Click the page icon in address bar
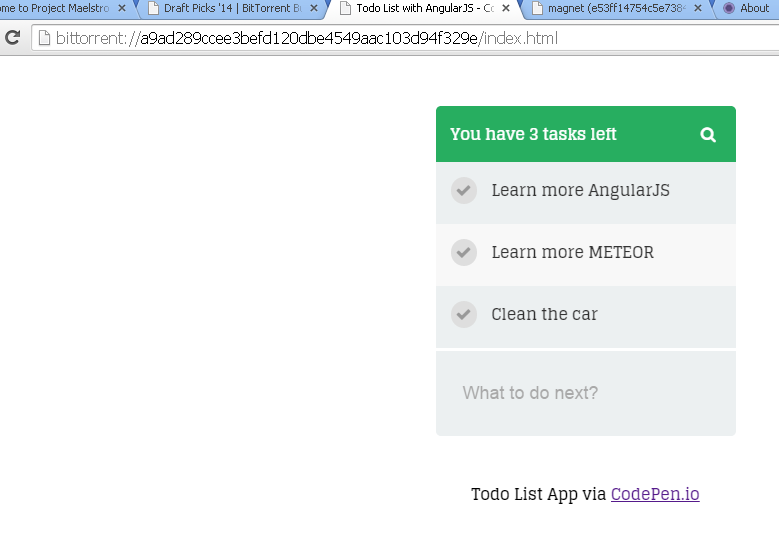Image resolution: width=779 pixels, height=536 pixels. pyautogui.click(x=44, y=39)
